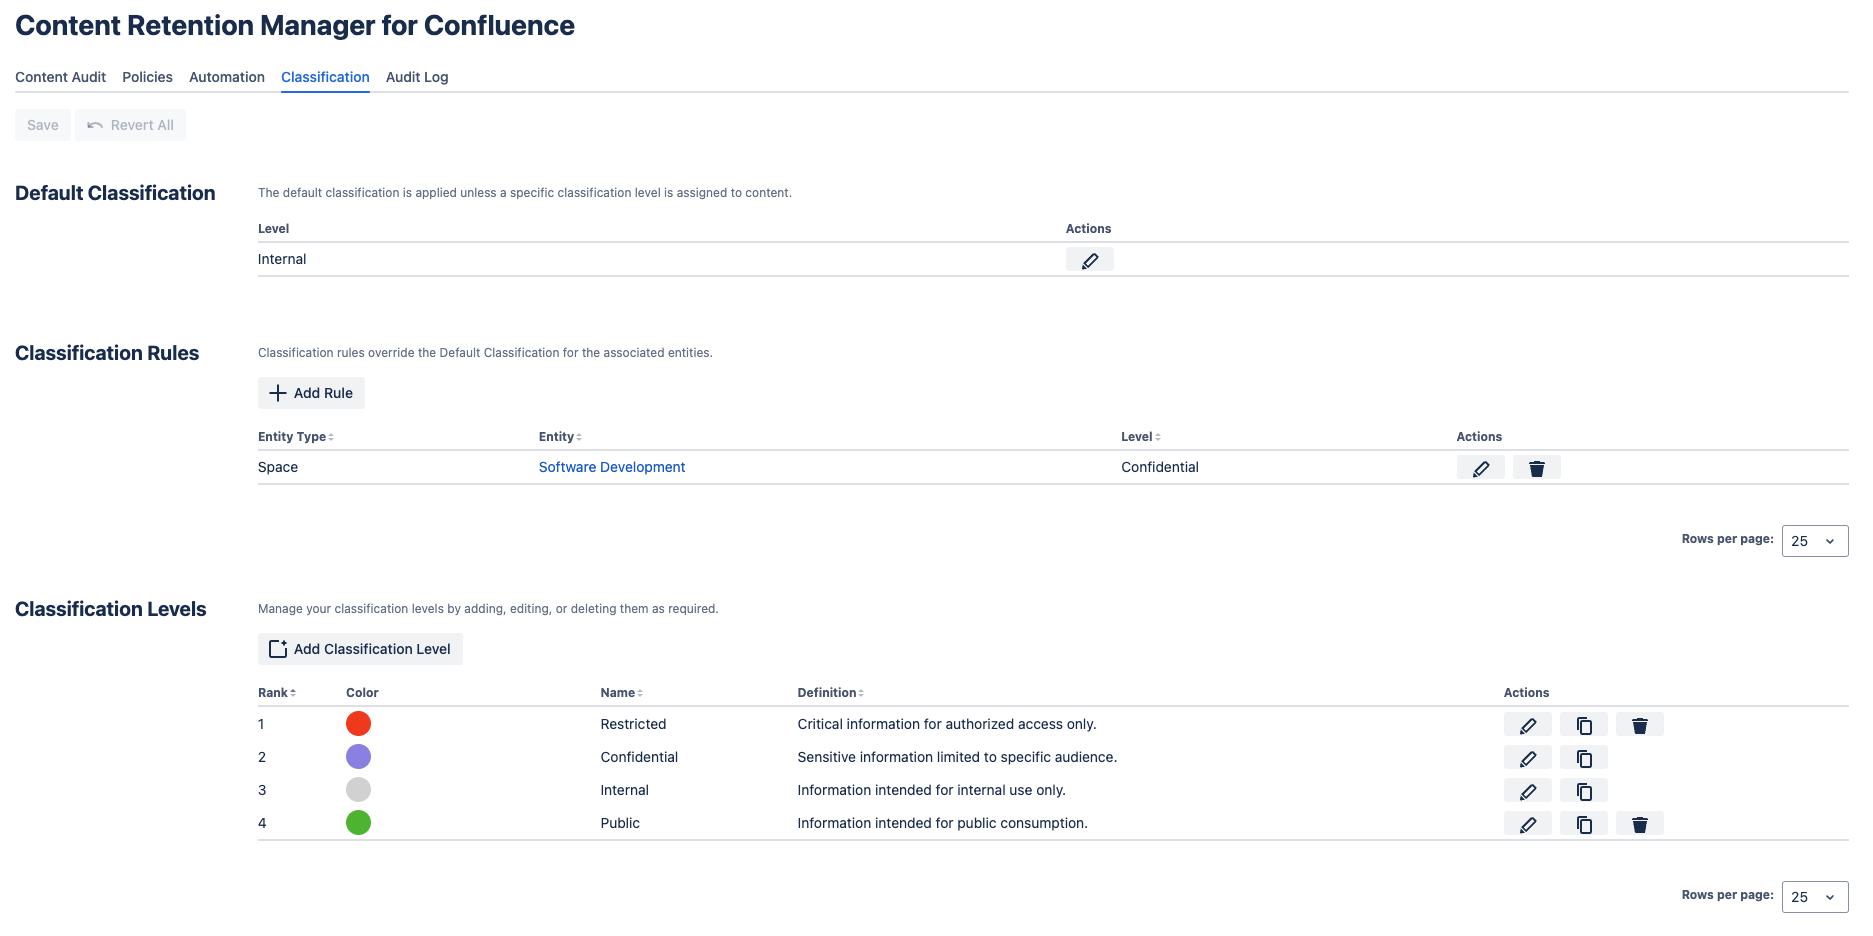Open the Software Development space link
Viewport: 1873px width, 936px height.
[611, 467]
